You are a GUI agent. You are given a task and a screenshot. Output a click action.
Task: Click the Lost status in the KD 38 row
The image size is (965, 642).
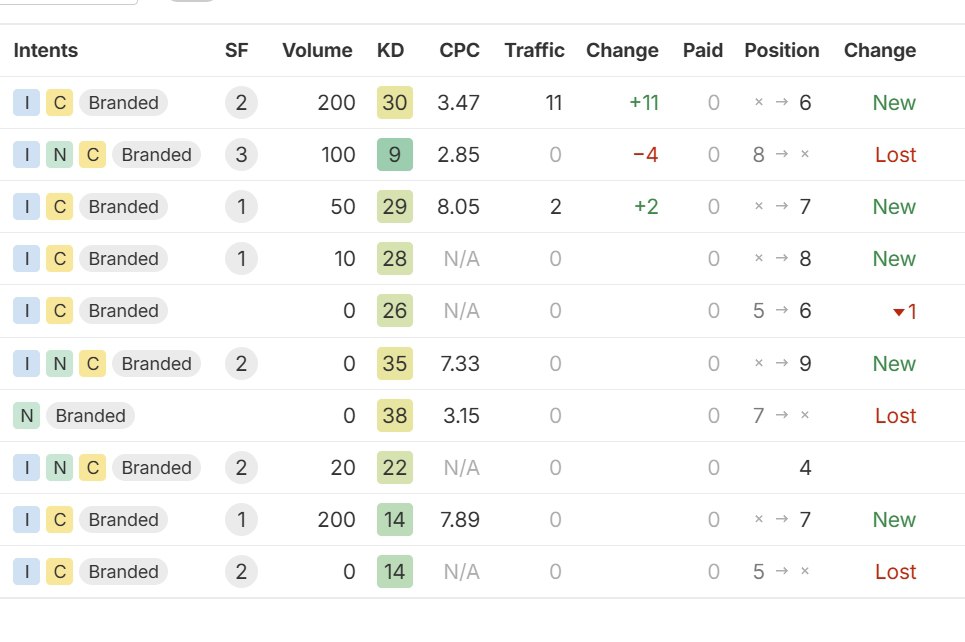895,416
